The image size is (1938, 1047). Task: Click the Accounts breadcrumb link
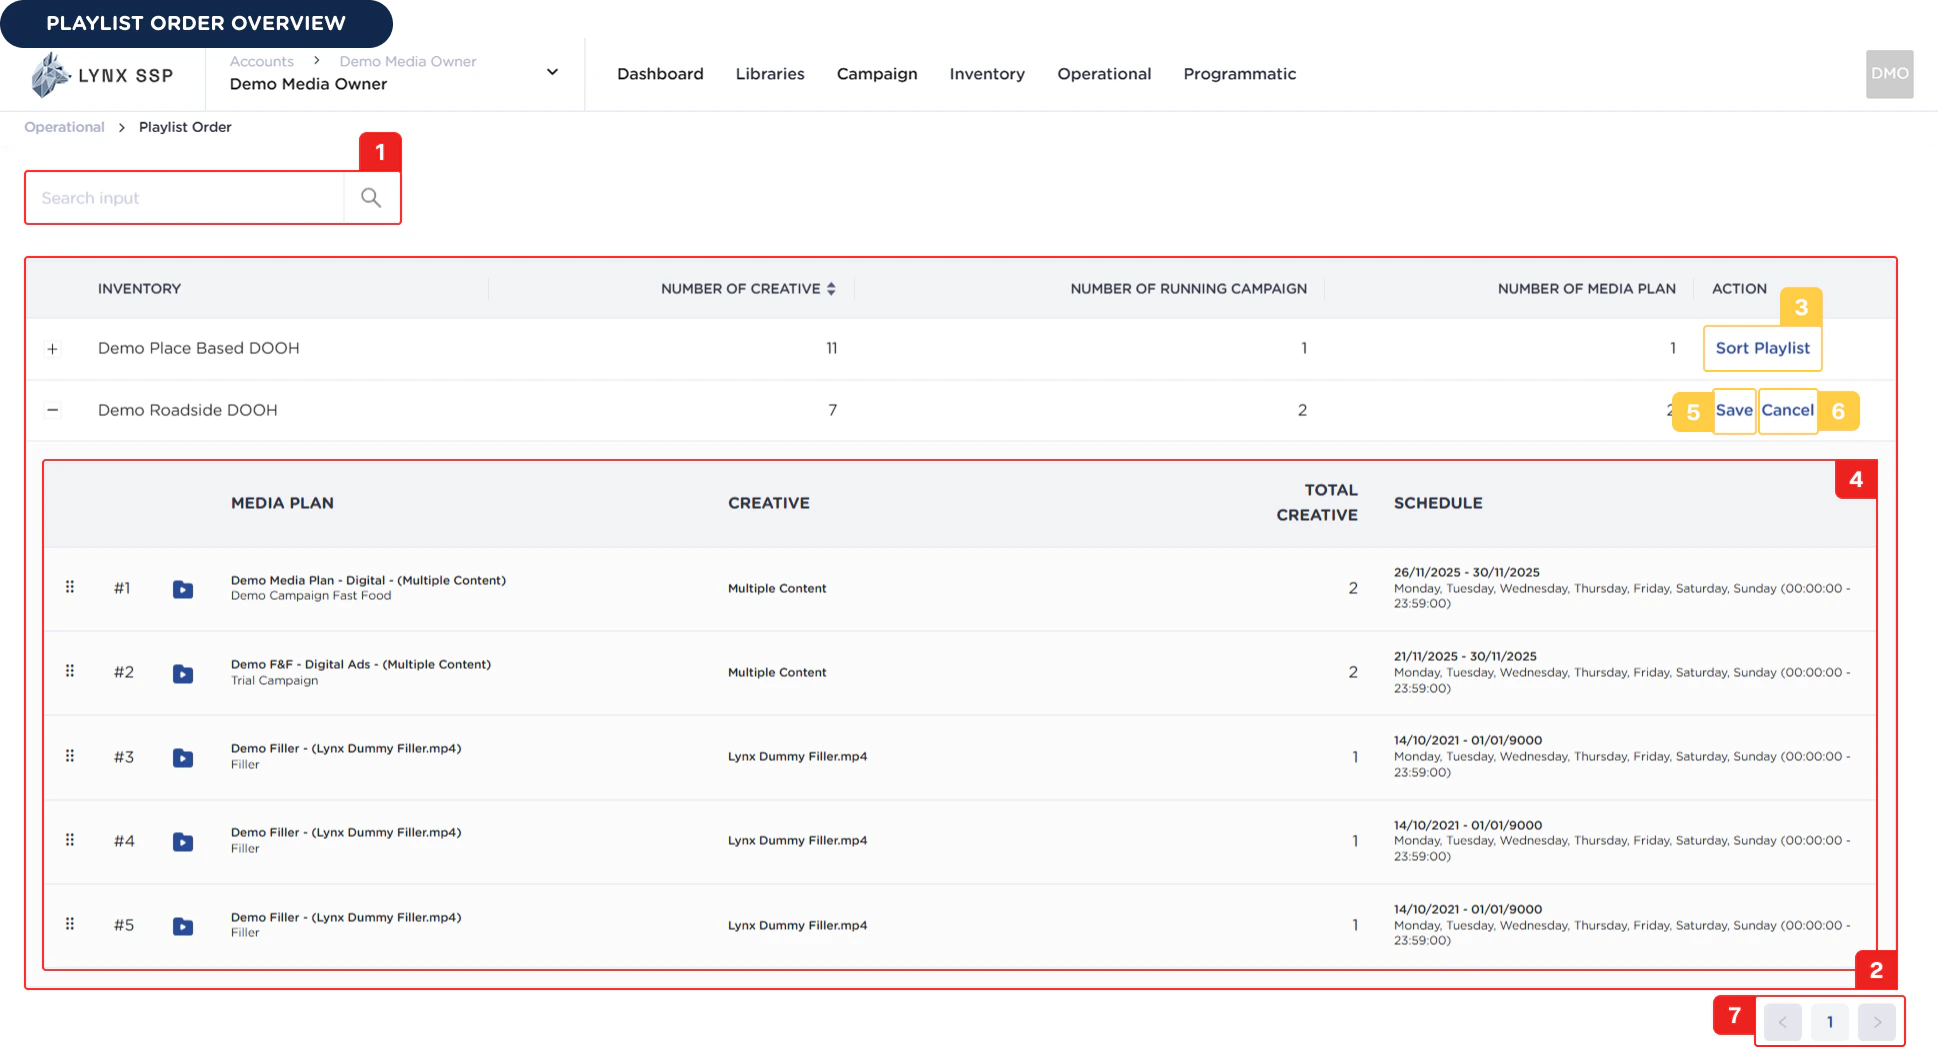click(262, 61)
